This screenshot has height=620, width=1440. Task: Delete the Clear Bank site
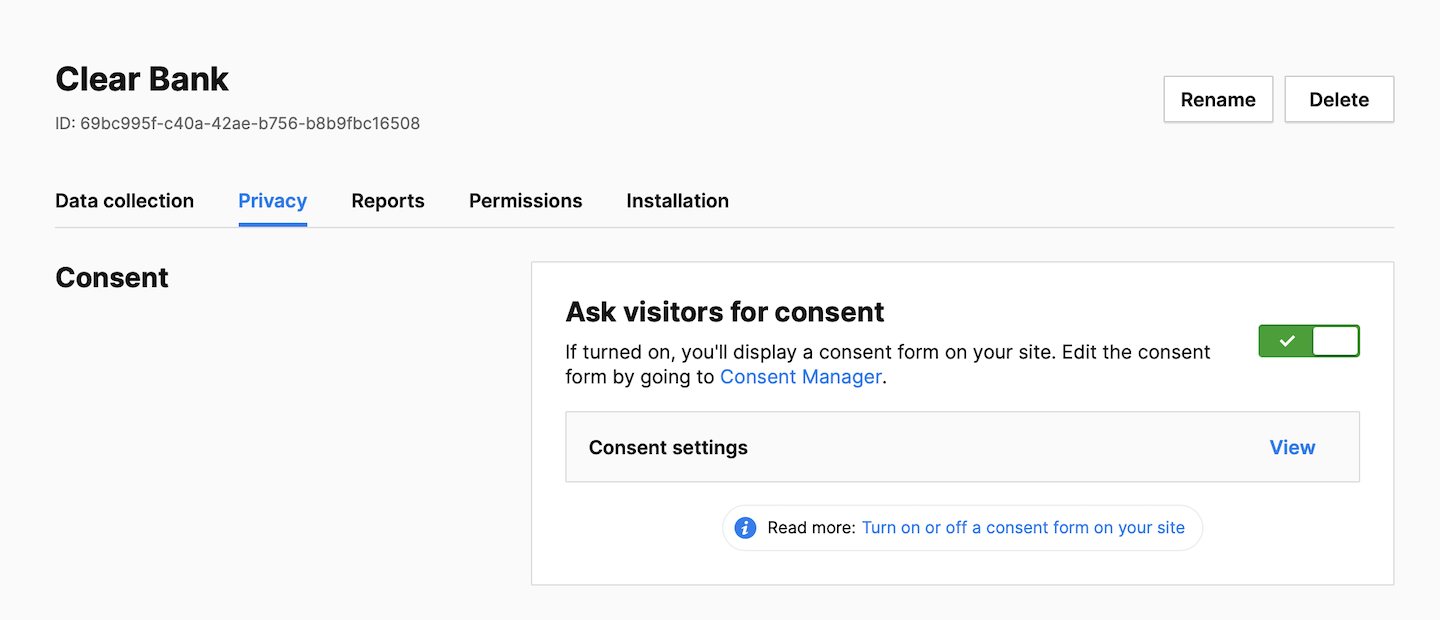(x=1339, y=99)
